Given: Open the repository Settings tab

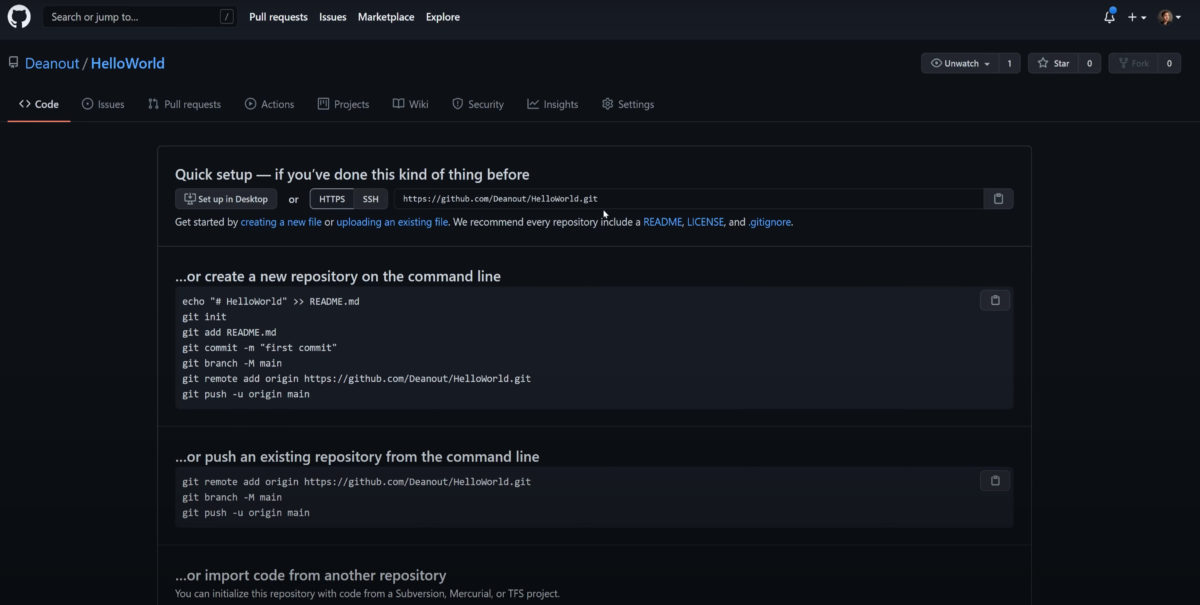Looking at the screenshot, I should pyautogui.click(x=627, y=104).
